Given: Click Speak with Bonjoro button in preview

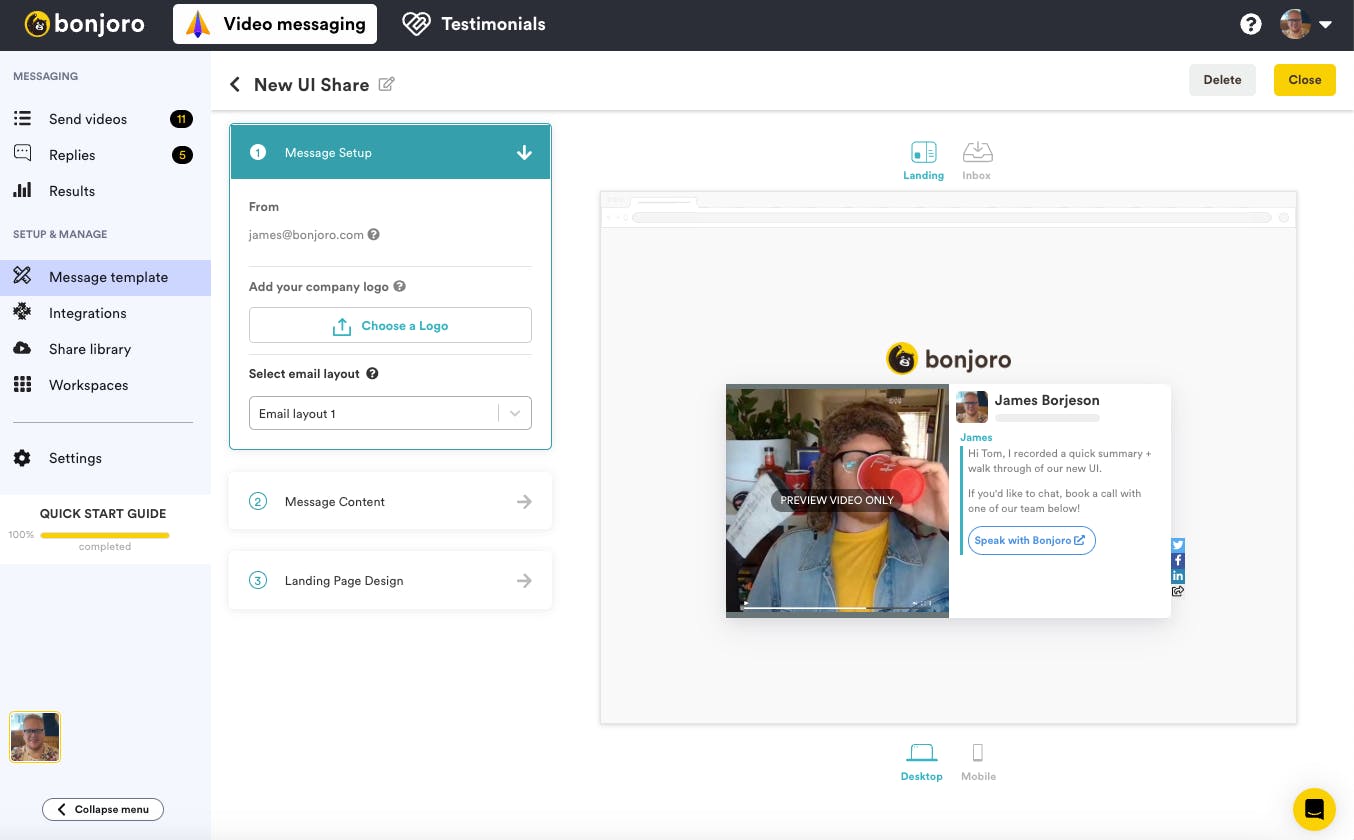Looking at the screenshot, I should [1031, 541].
